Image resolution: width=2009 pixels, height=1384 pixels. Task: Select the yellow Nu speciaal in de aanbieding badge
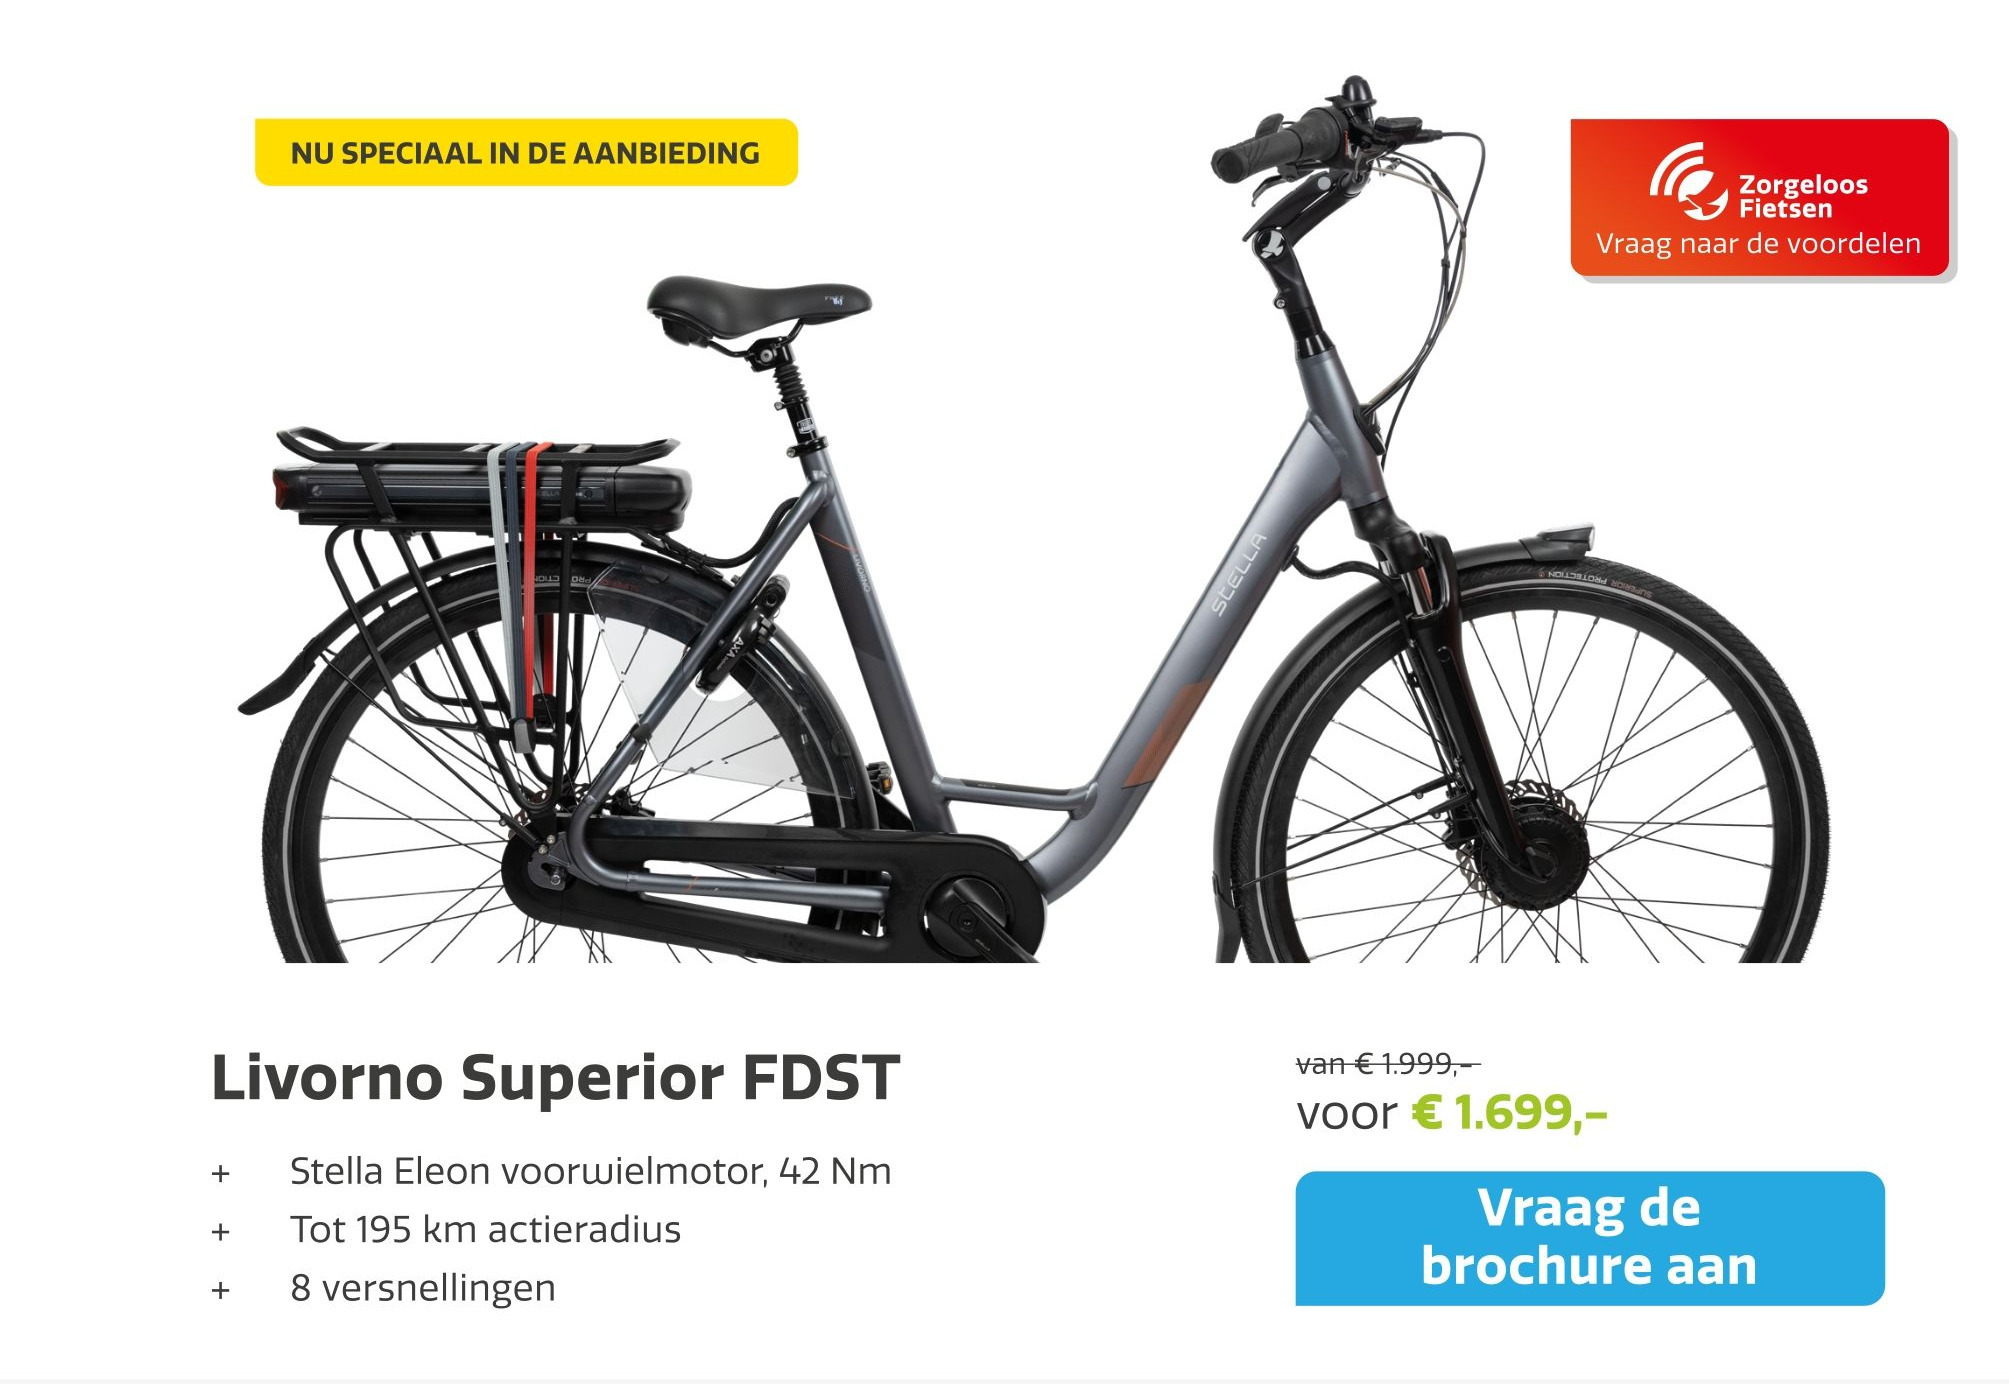pyautogui.click(x=526, y=153)
